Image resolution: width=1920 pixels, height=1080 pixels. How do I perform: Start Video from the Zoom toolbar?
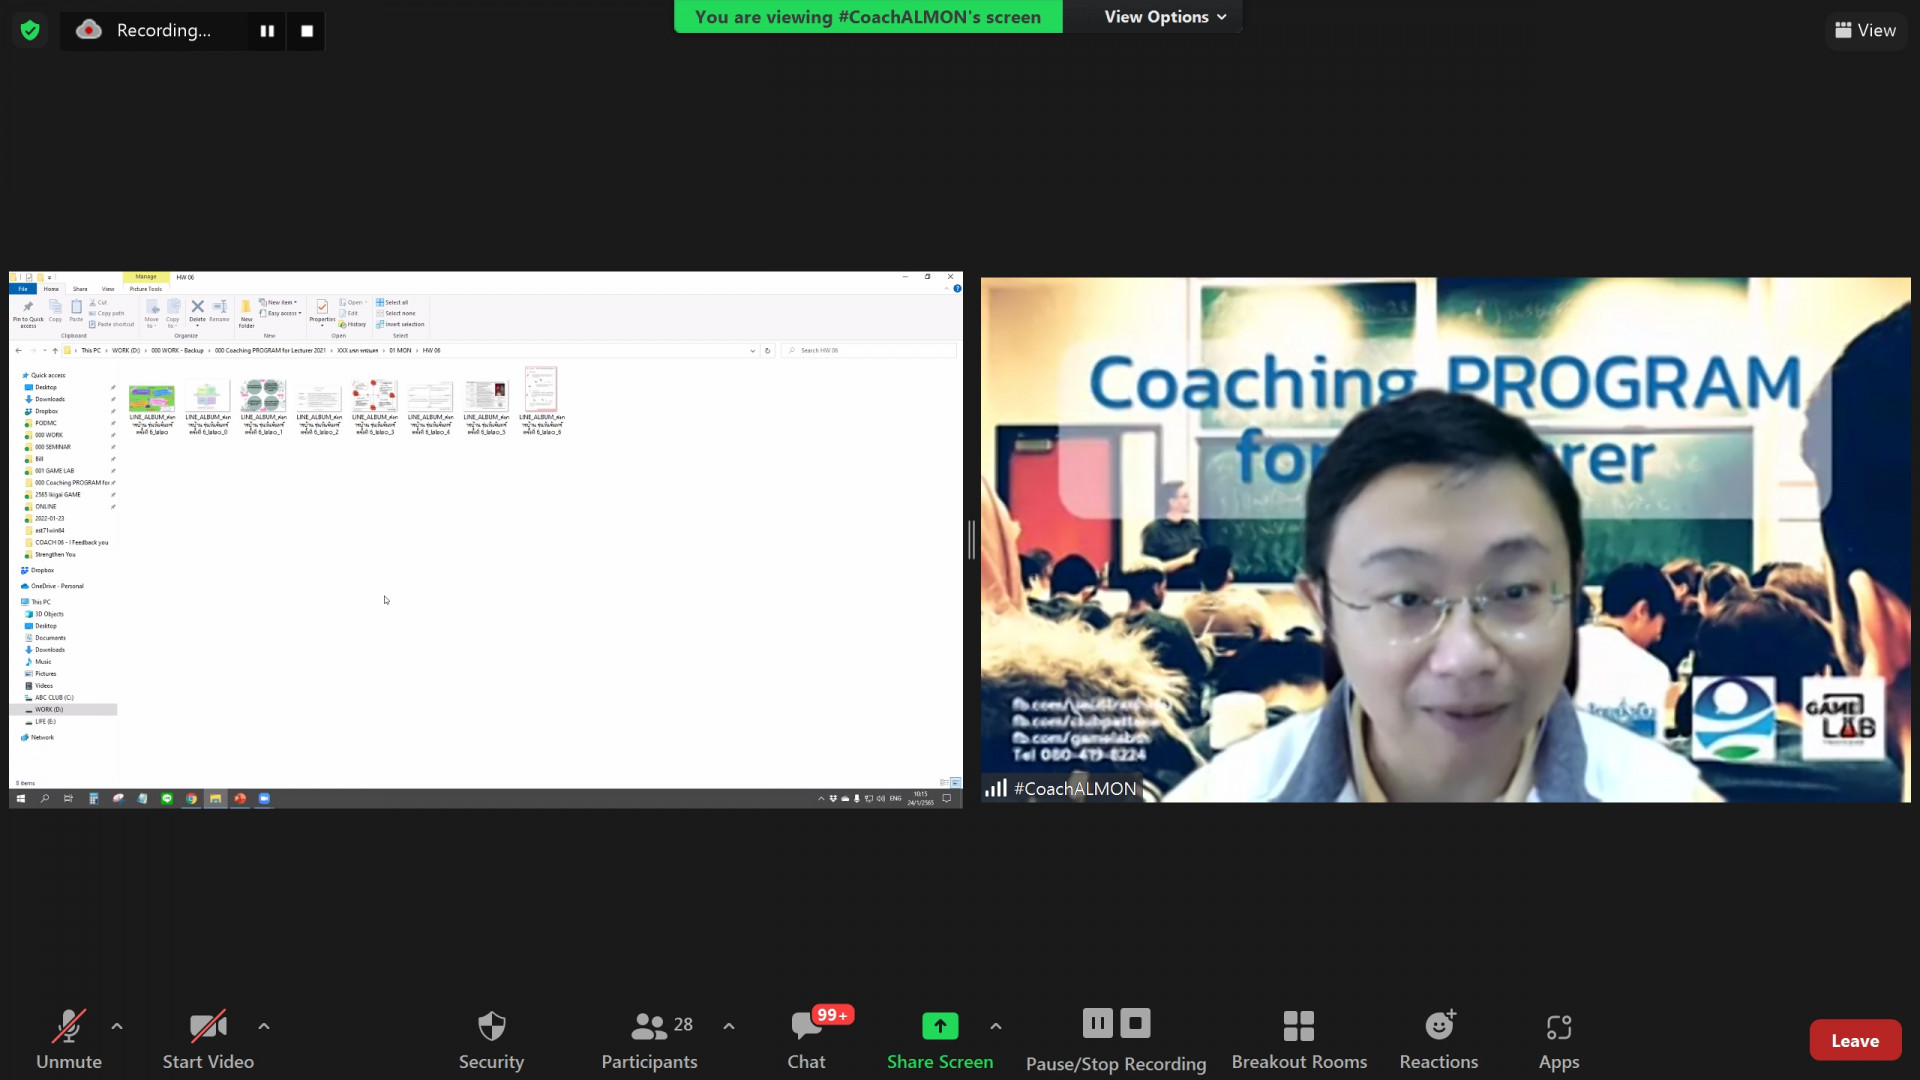(208, 1040)
